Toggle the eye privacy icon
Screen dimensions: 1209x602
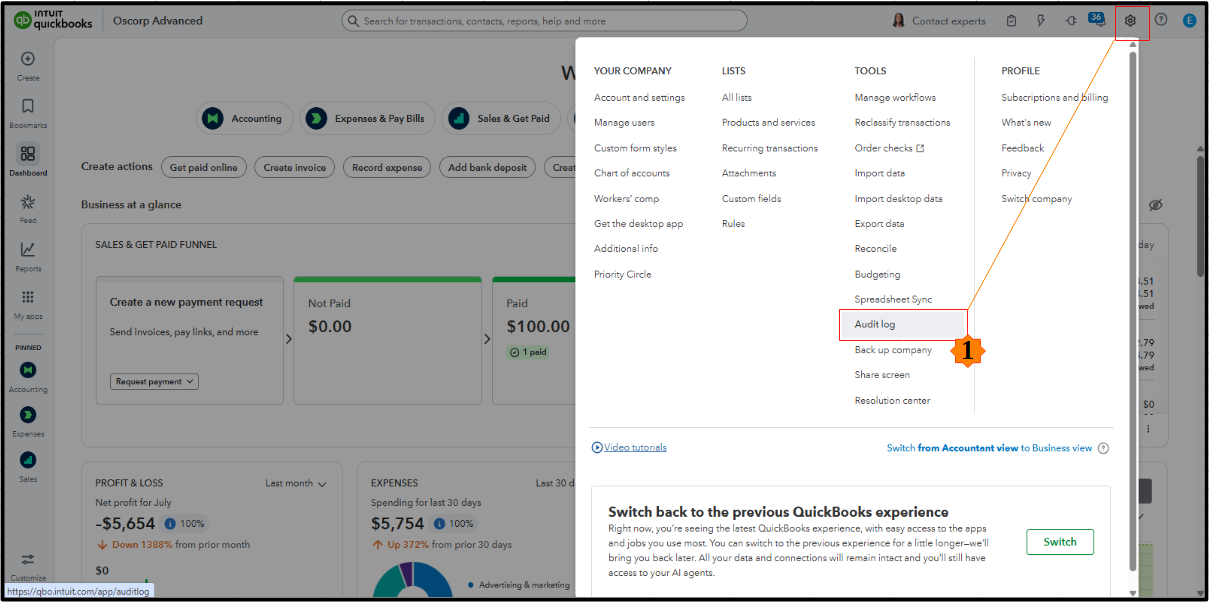point(1155,205)
